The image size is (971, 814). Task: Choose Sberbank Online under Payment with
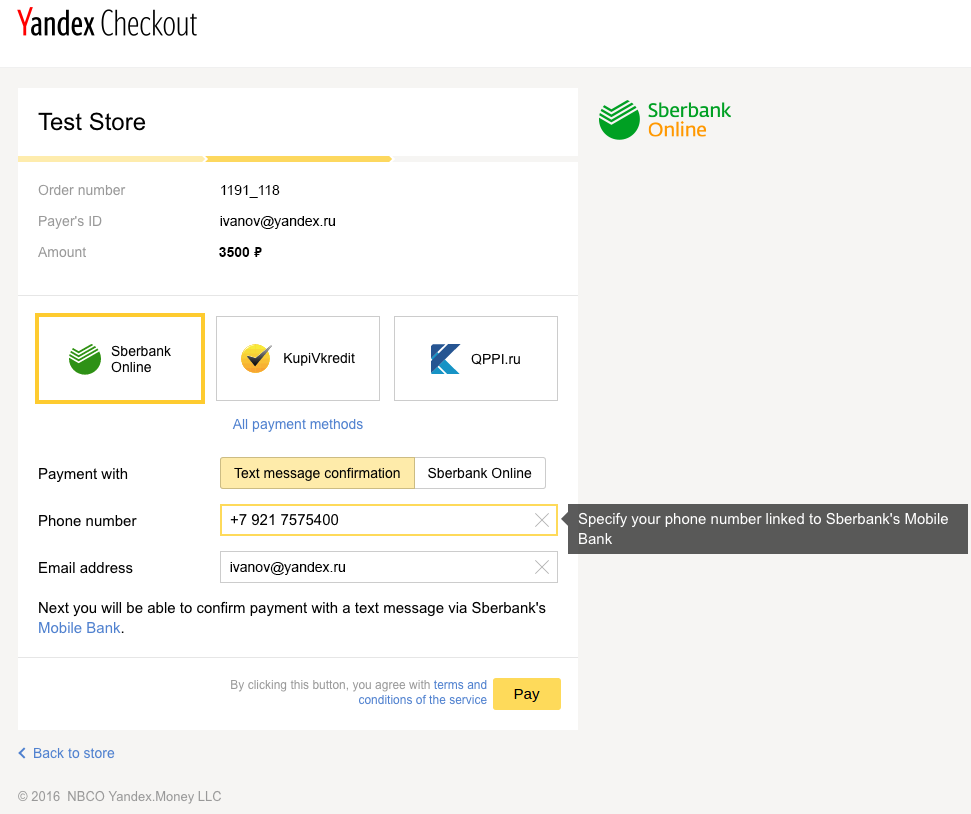click(x=479, y=473)
